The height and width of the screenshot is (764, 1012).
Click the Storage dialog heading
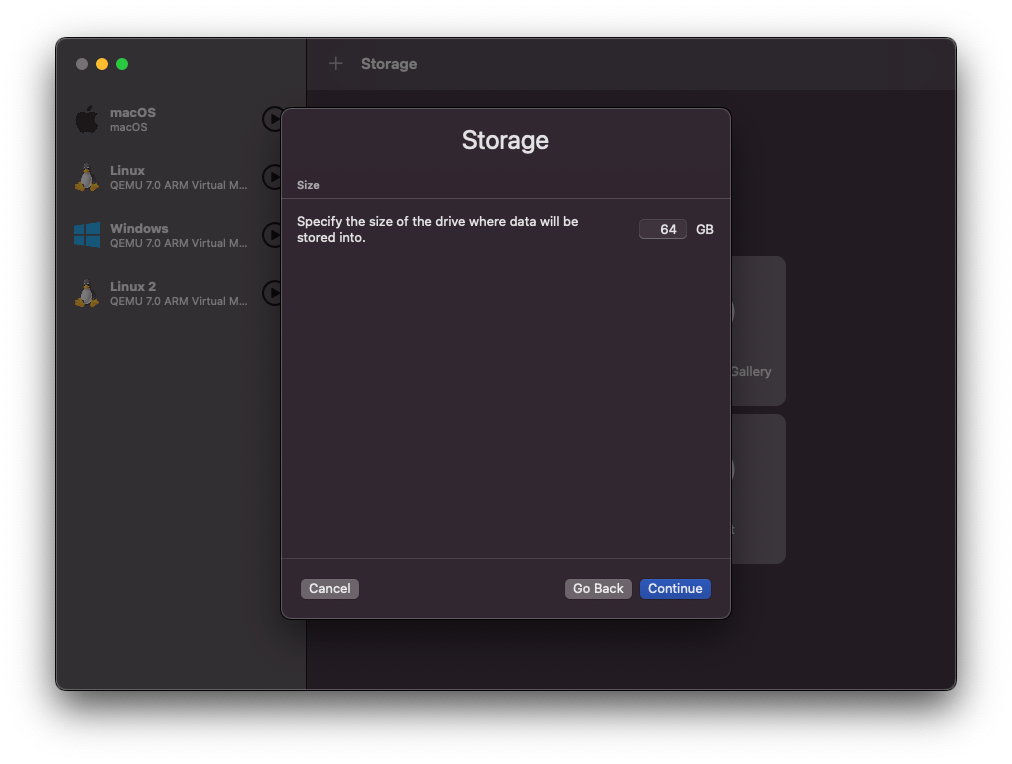[505, 141]
